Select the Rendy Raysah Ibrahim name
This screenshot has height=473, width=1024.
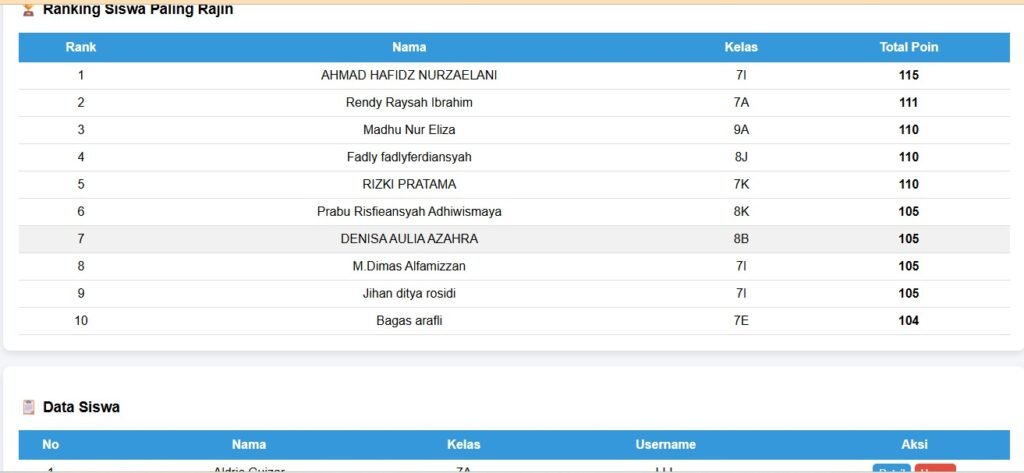tap(409, 102)
